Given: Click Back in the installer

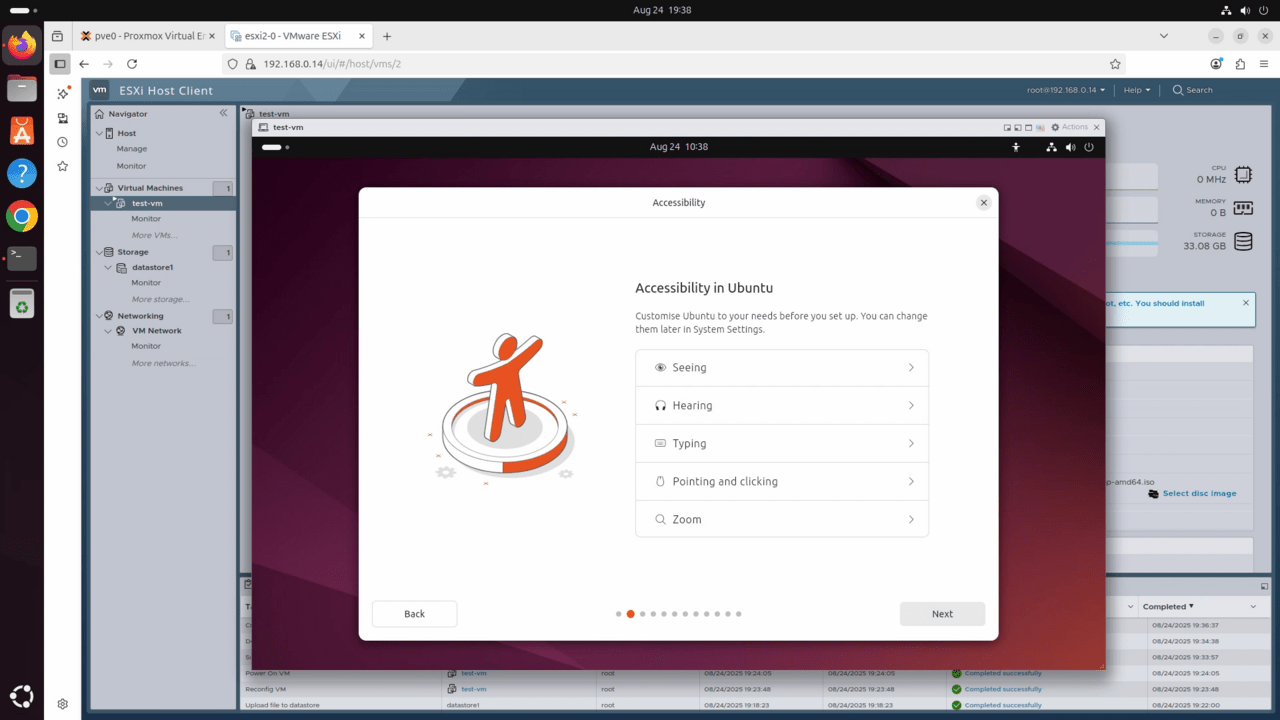Looking at the screenshot, I should coord(414,614).
